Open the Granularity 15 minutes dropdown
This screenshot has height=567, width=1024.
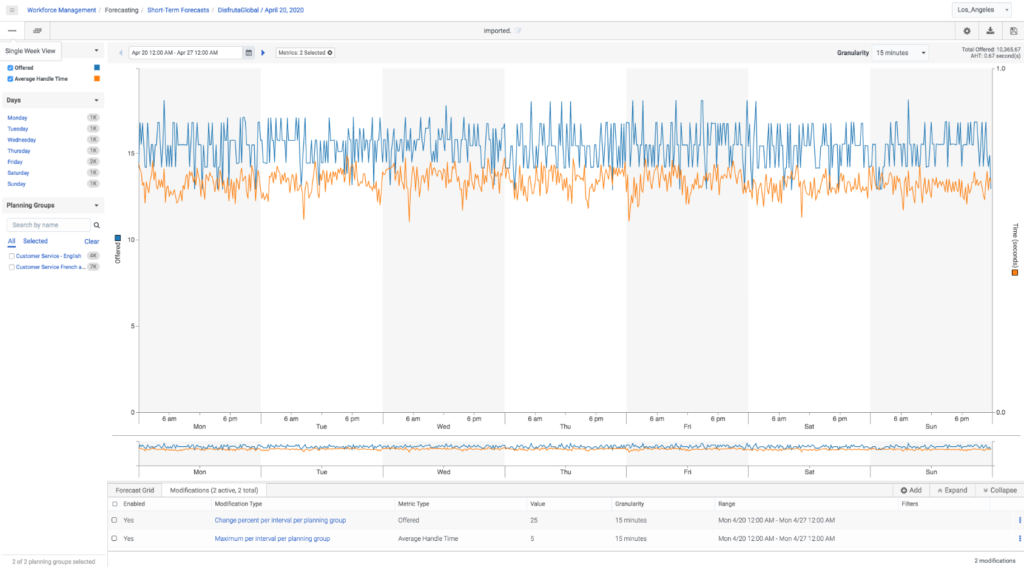click(900, 52)
